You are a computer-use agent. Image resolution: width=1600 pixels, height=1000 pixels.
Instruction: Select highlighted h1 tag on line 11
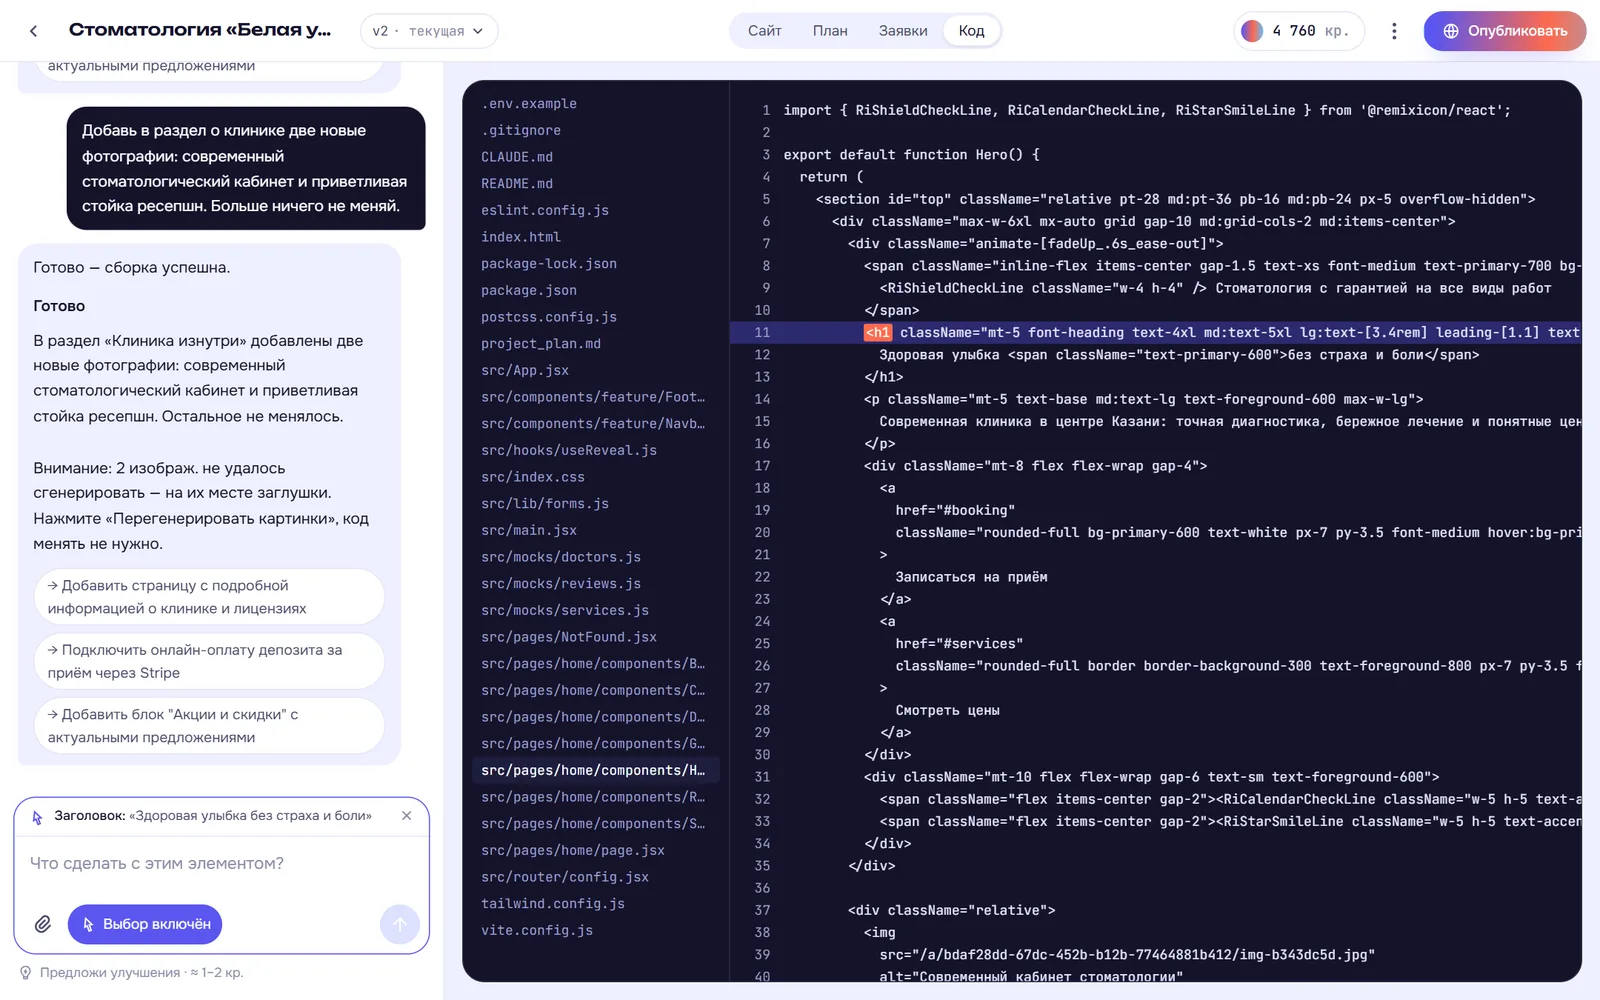coord(877,332)
